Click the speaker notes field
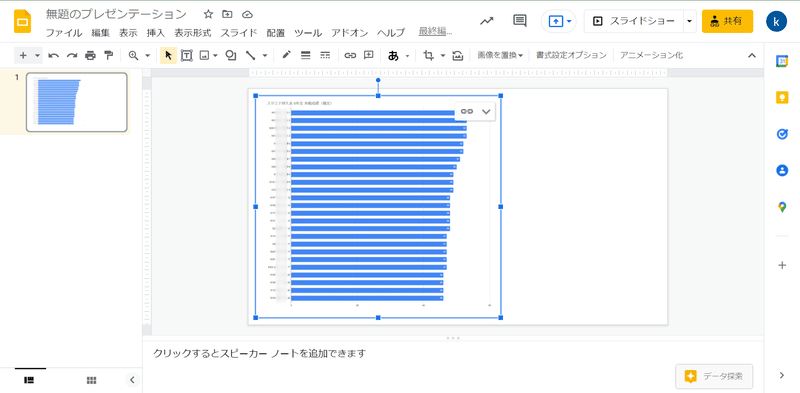The image size is (800, 393). [x=453, y=353]
